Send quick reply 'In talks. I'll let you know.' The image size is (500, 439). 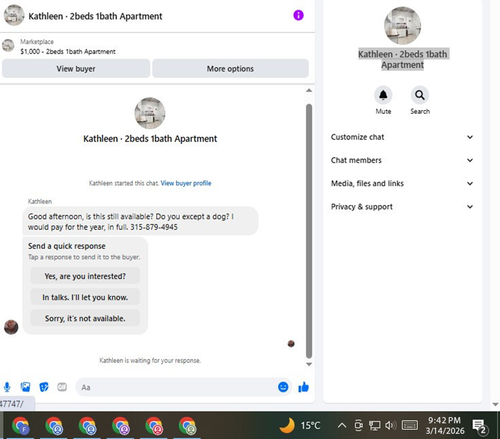coord(85,297)
